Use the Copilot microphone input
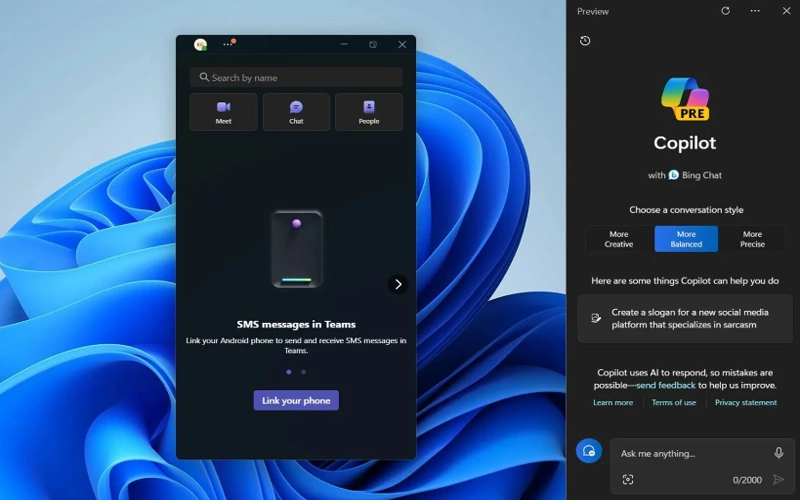 tap(779, 453)
